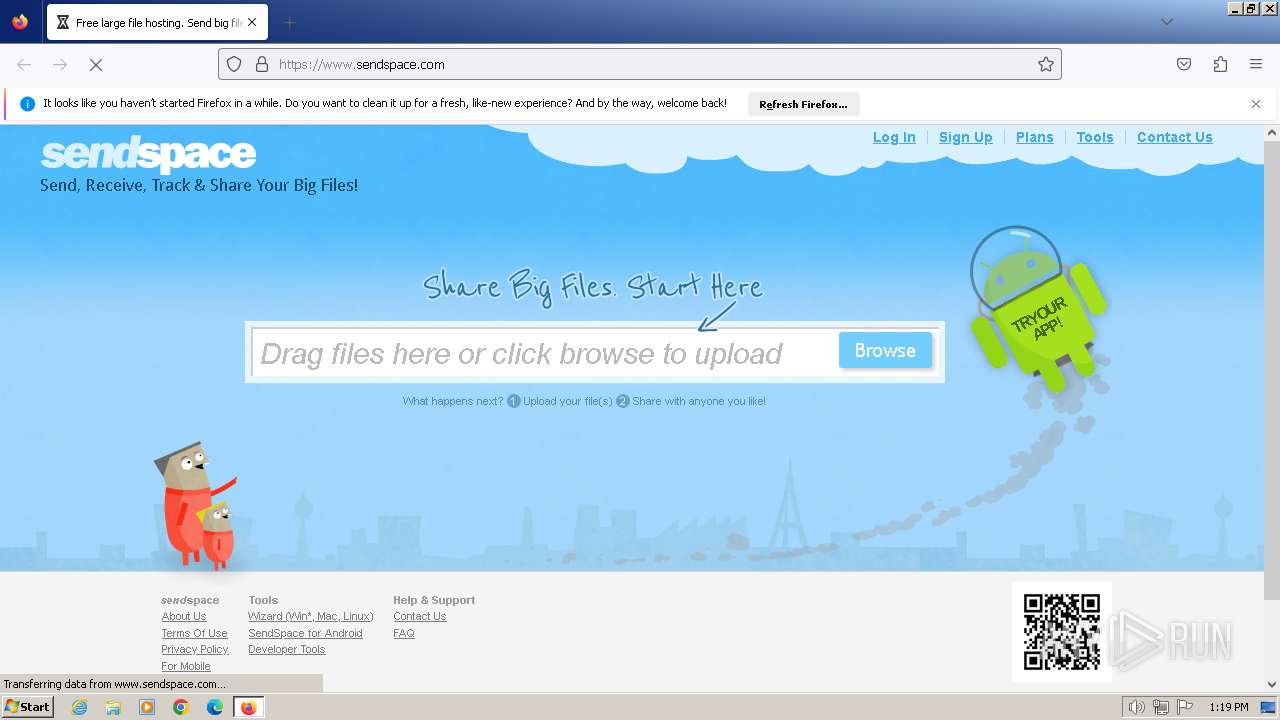The height and width of the screenshot is (720, 1280).
Task: Click the vertical scrollbar up arrow
Action: pyautogui.click(x=1272, y=132)
